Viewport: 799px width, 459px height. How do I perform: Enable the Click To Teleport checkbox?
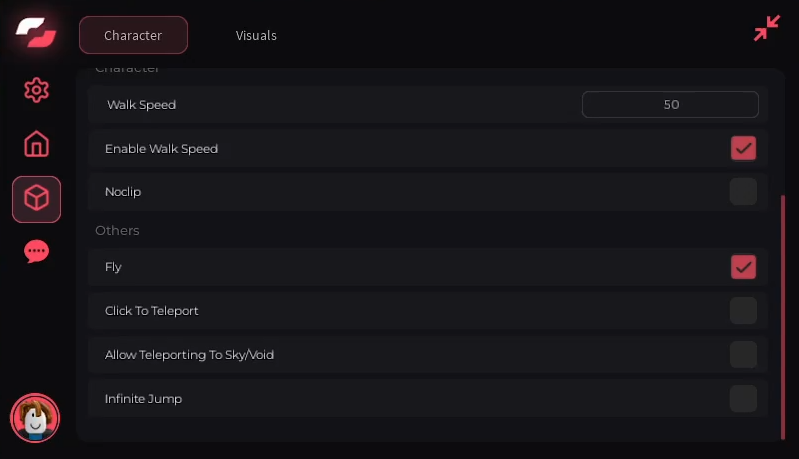point(743,310)
